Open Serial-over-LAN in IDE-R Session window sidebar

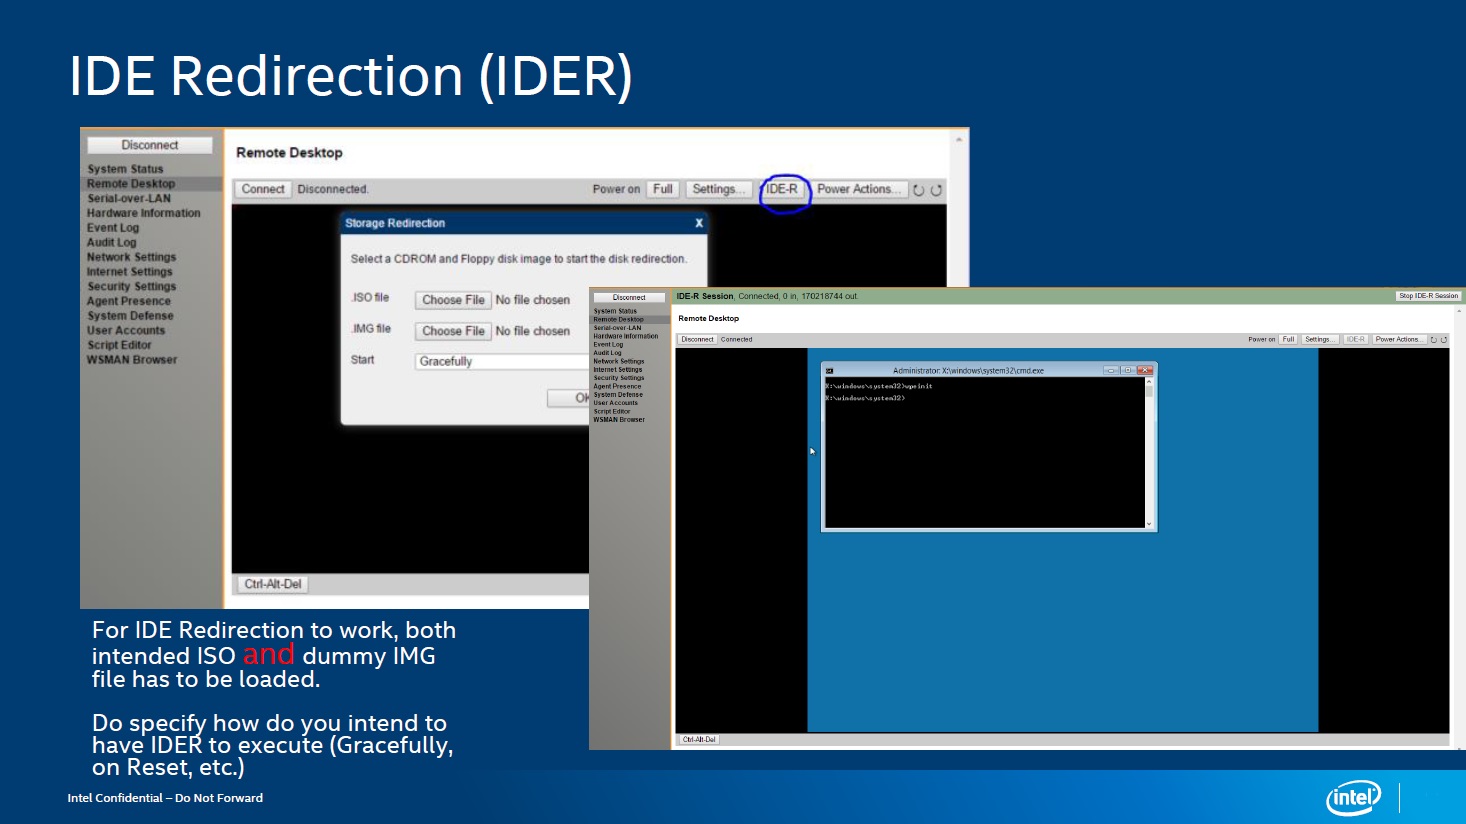(x=617, y=328)
